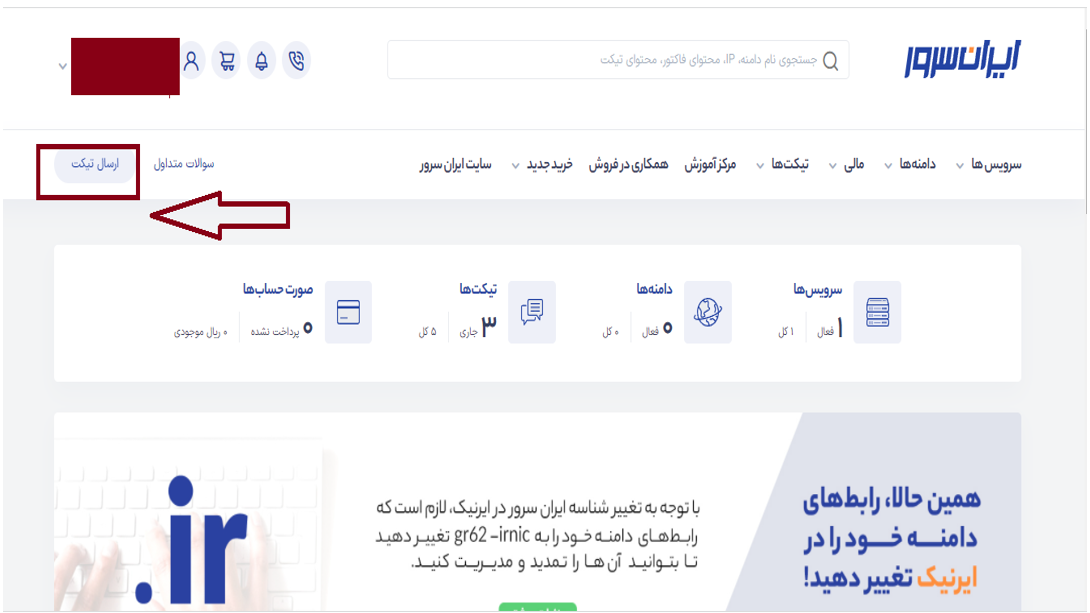Click the user profile icon
Viewport: 1090px width, 613px height.
[191, 61]
